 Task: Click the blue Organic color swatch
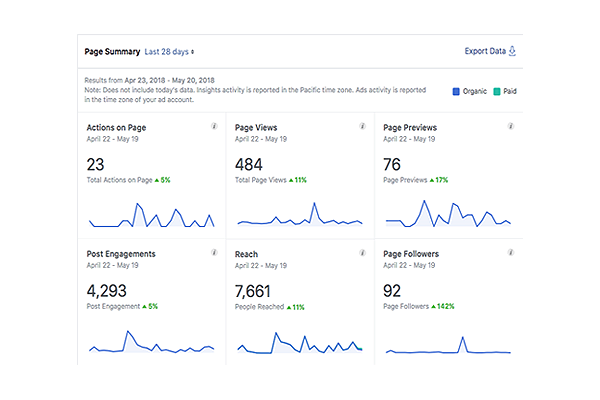coord(456,91)
